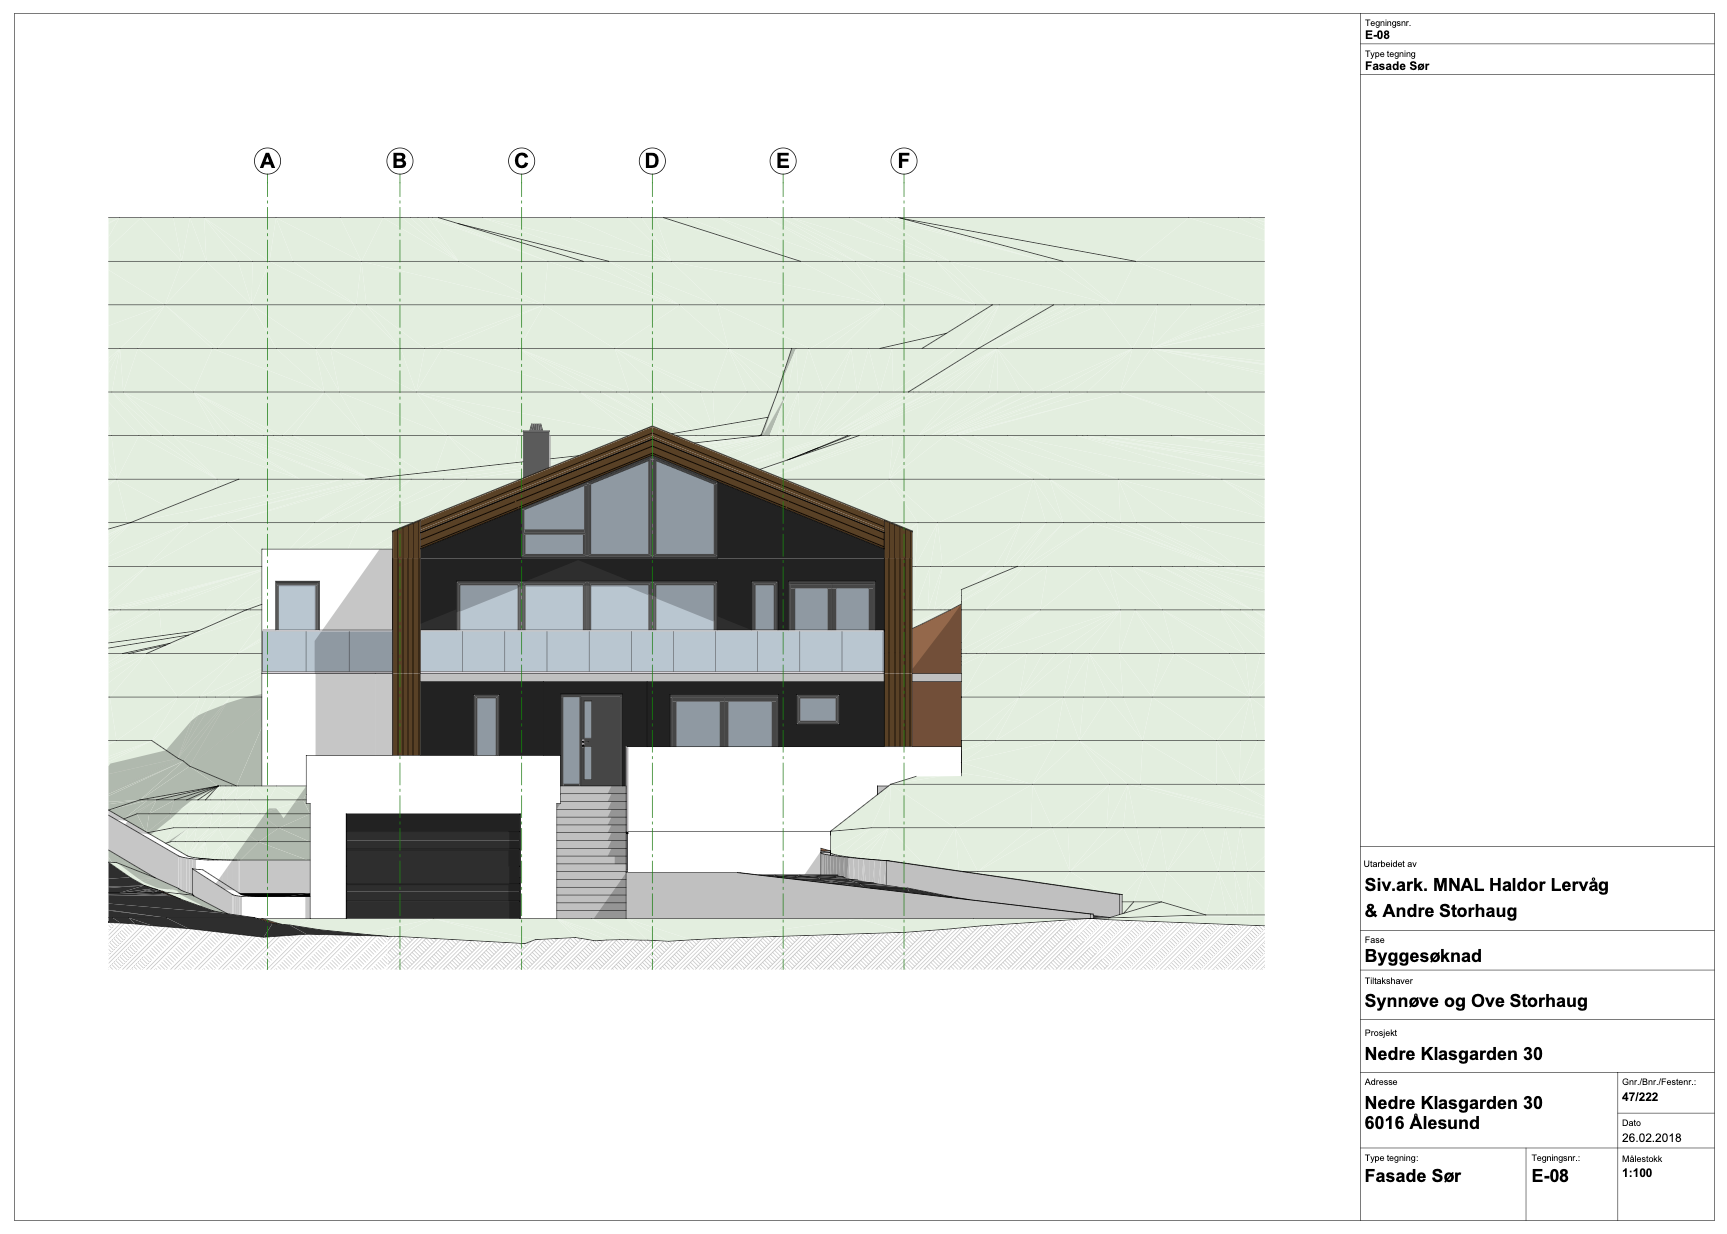Click the grid bubble labeled C

(521, 161)
